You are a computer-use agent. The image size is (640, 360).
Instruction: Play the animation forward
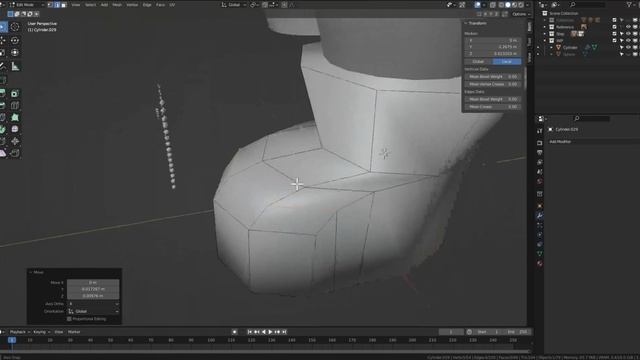[270, 332]
